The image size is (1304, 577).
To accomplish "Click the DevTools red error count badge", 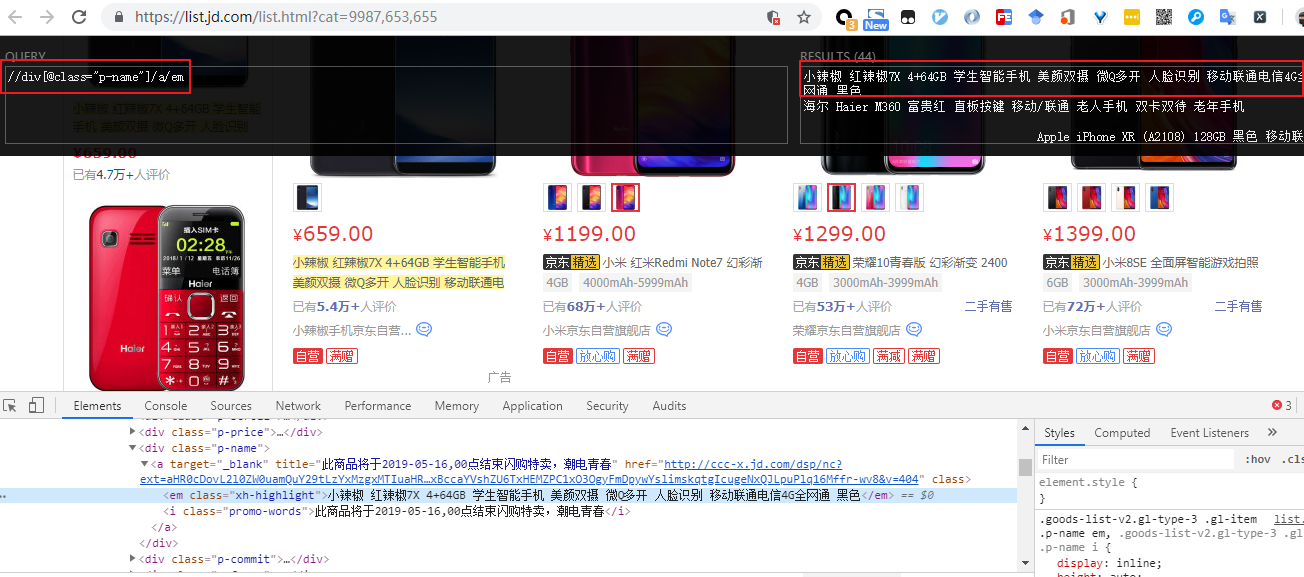I will click(1281, 405).
